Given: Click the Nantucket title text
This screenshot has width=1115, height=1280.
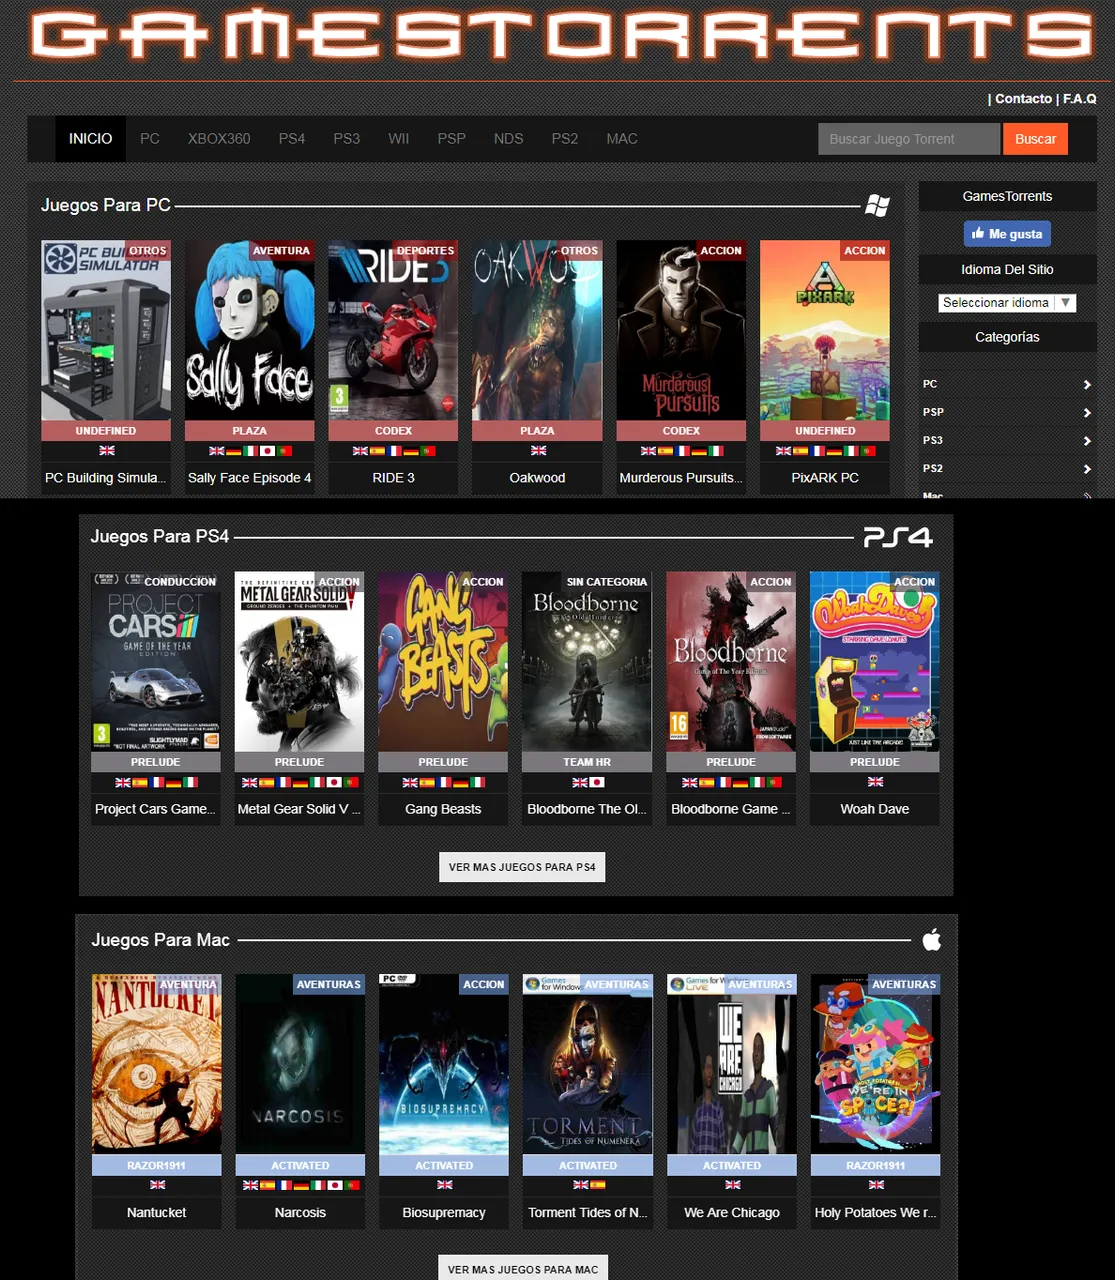Looking at the screenshot, I should [x=157, y=1212].
